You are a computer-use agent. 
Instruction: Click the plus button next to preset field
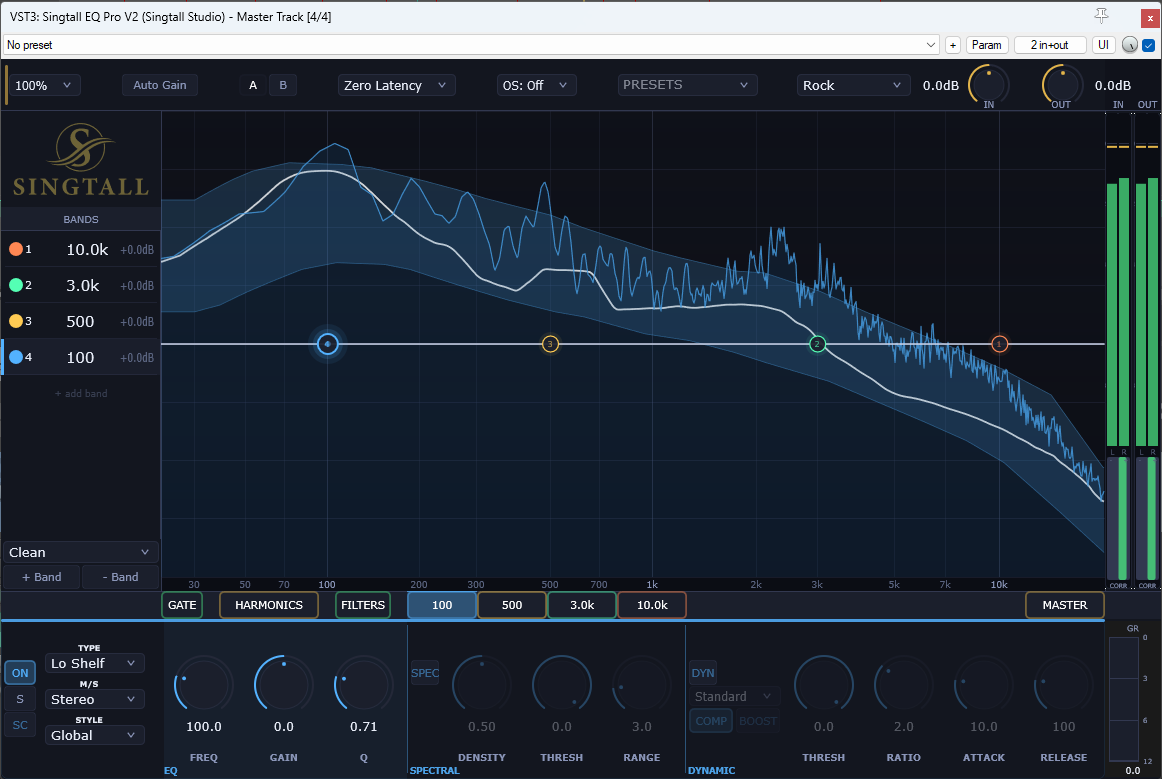953,45
